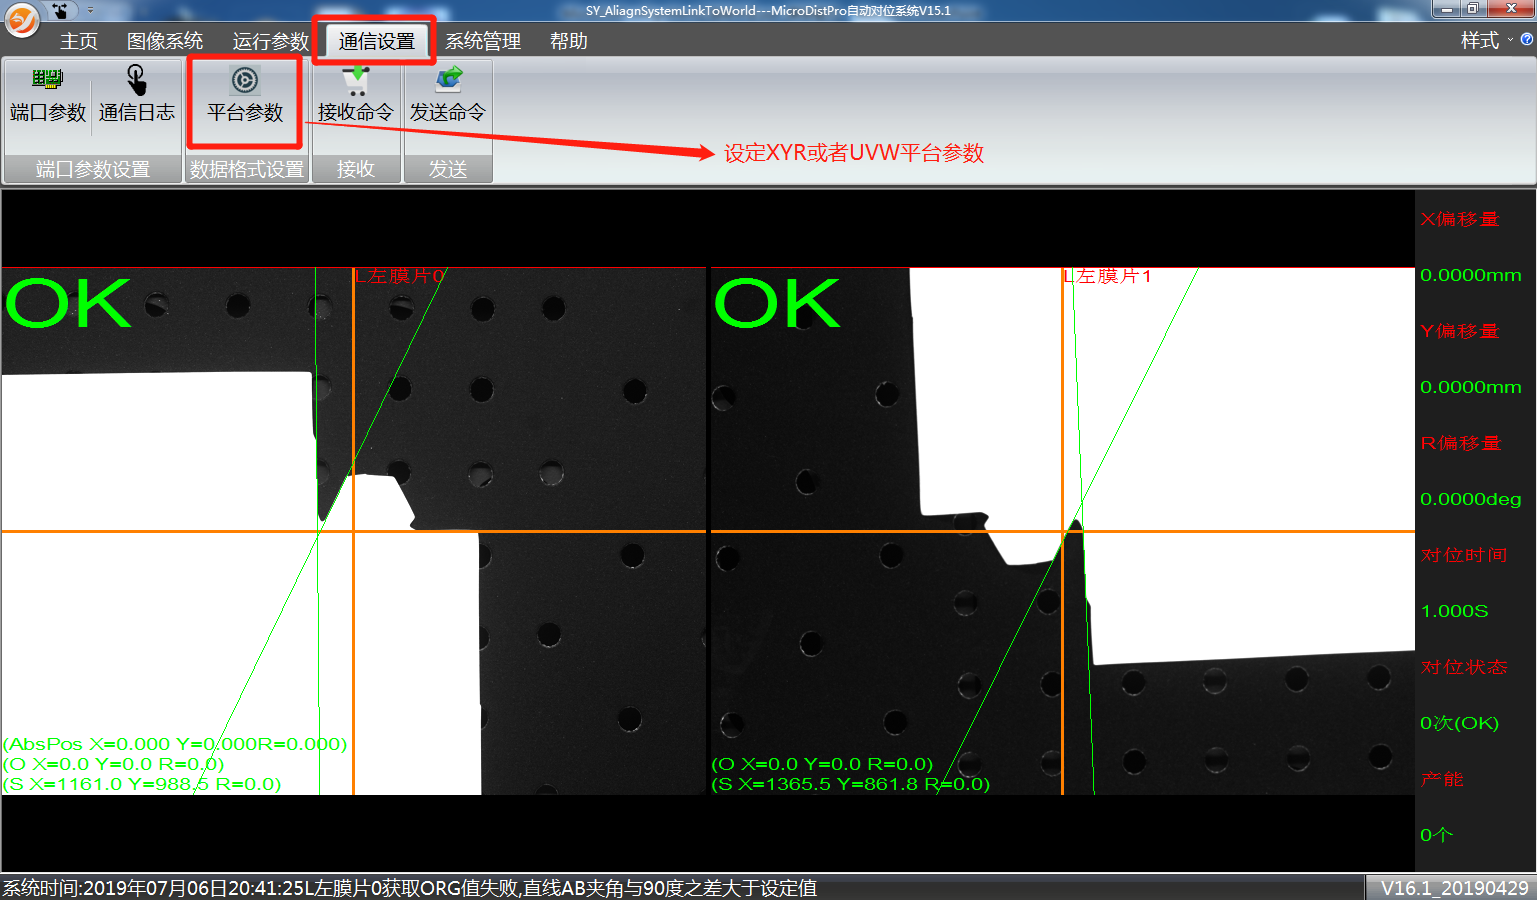Select the 通信设置 tab
The height and width of the screenshot is (900, 1537).
(x=376, y=41)
